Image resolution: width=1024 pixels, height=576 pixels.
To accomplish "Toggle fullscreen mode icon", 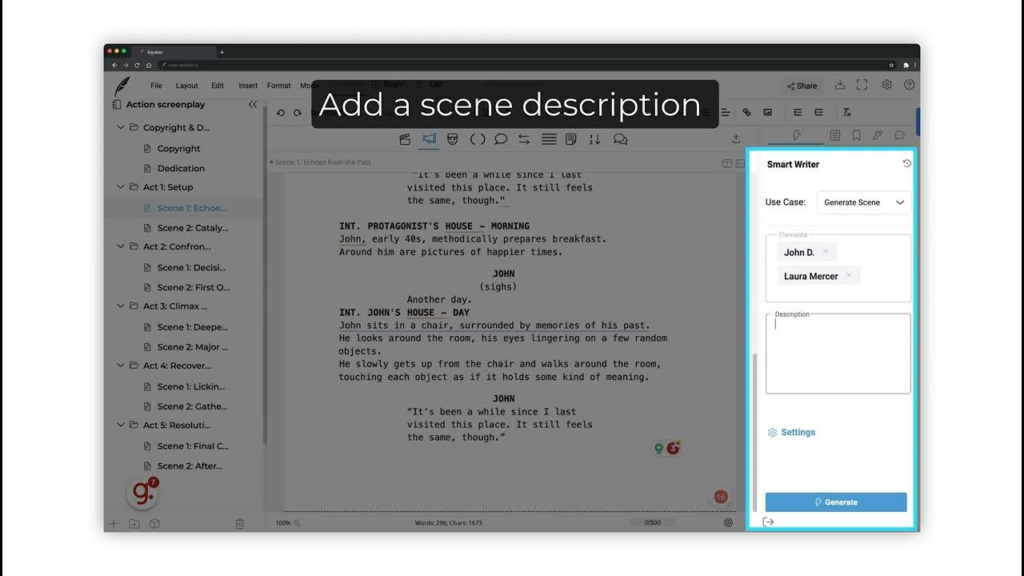I will 862,85.
